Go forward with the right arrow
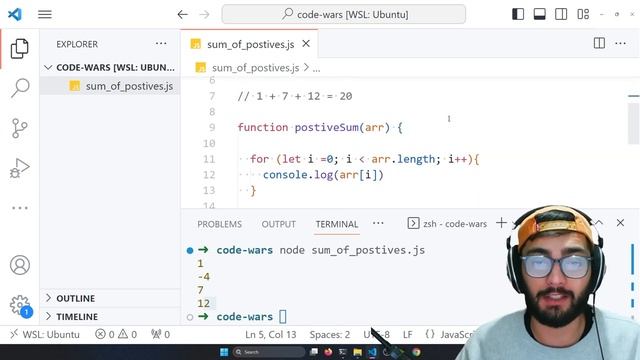 pyautogui.click(x=204, y=15)
